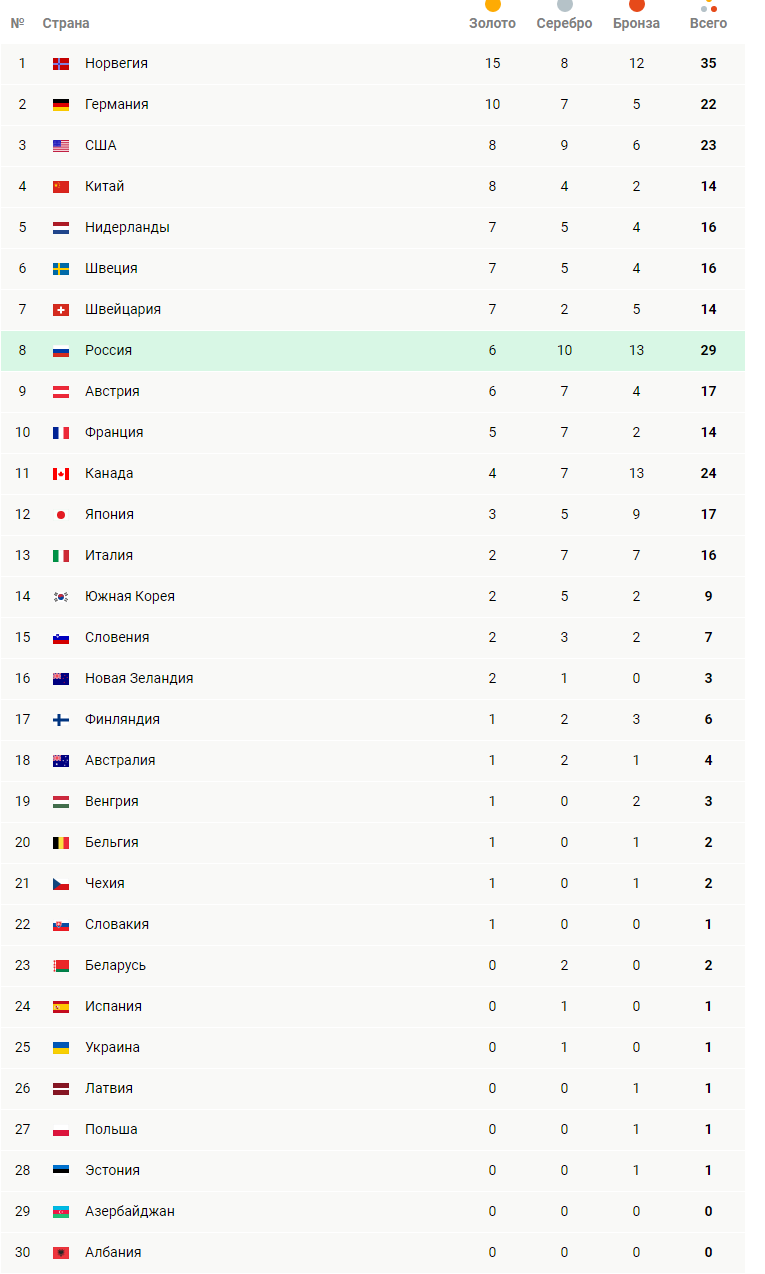Open the Азербайджан country link
This screenshot has width=765, height=1274.
point(130,1211)
